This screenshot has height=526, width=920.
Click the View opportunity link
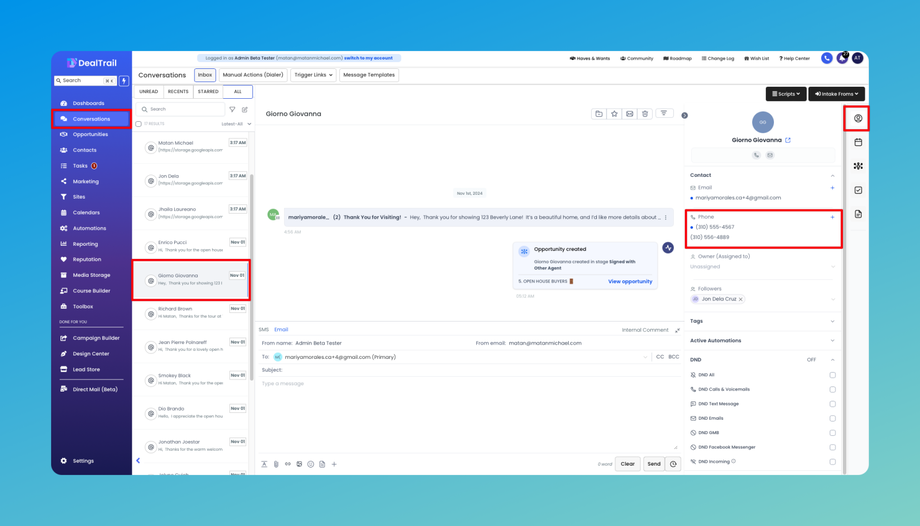(630, 282)
